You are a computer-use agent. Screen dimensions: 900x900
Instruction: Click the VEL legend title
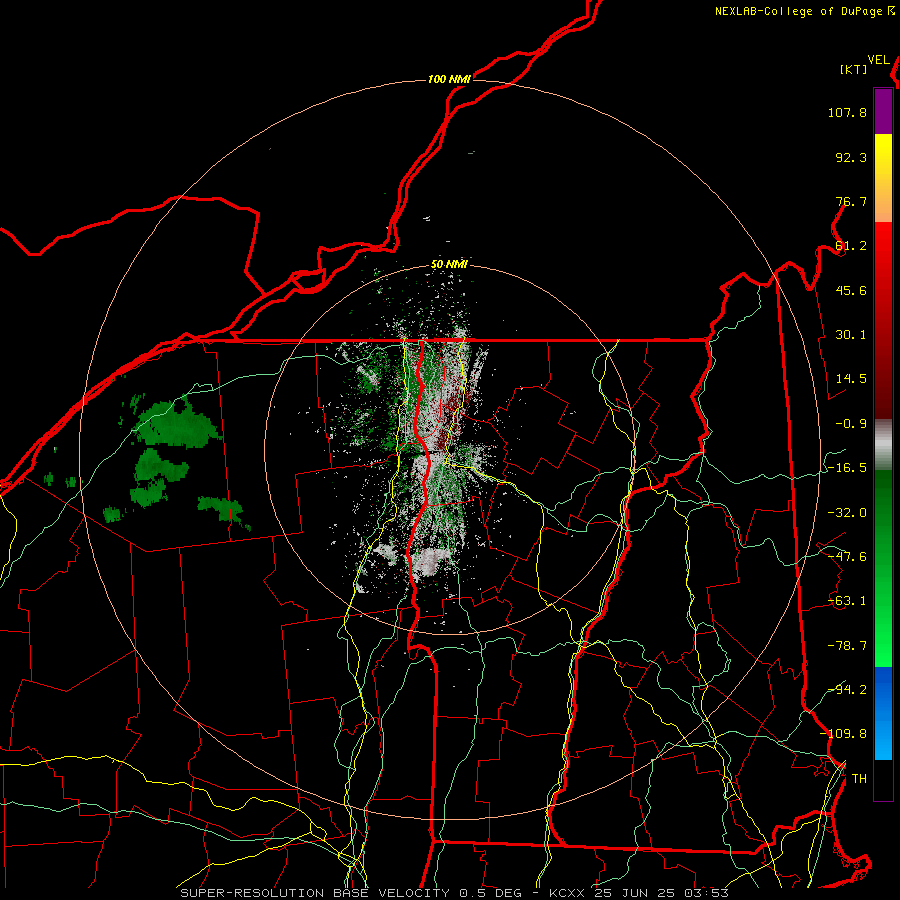pos(878,60)
